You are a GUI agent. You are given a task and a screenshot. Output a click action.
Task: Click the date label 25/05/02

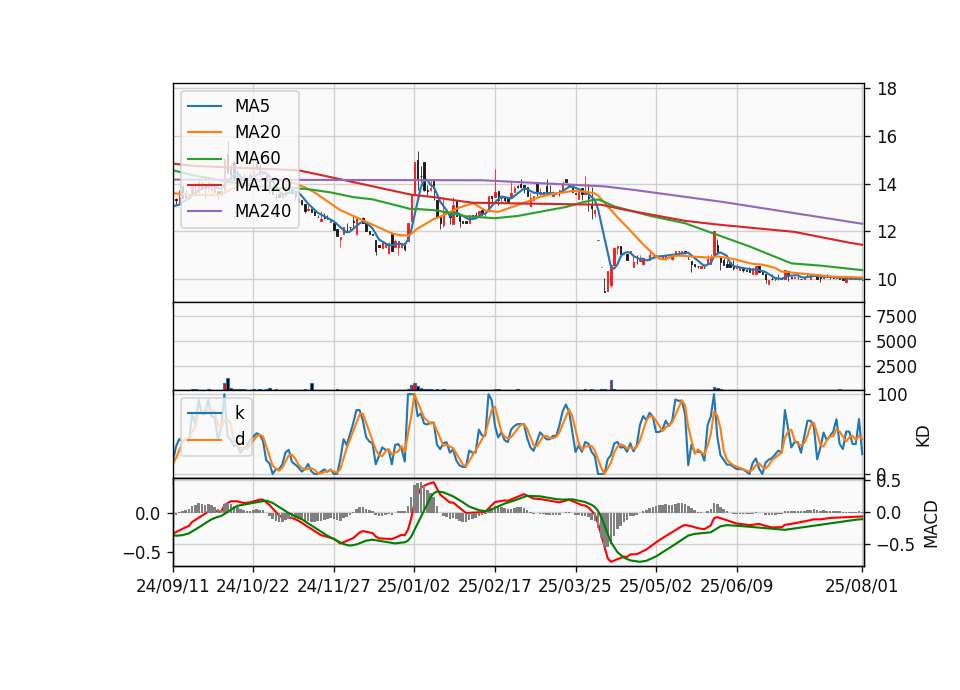(x=656, y=587)
